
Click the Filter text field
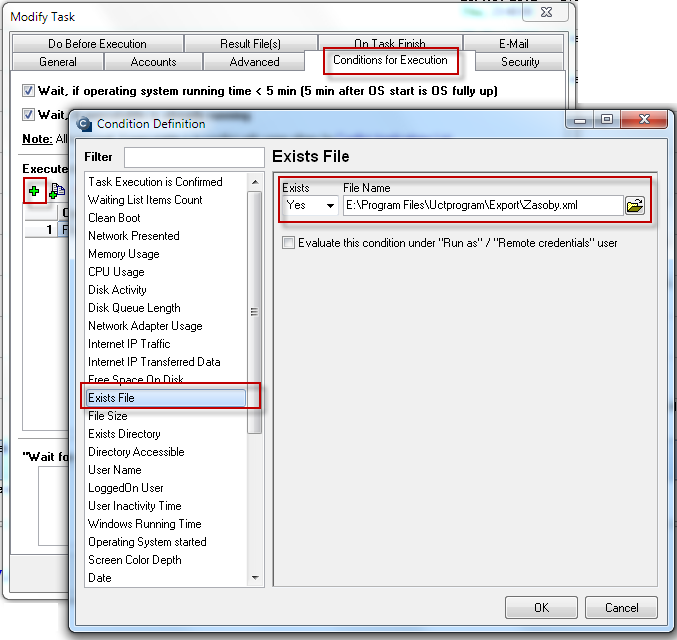click(194, 157)
